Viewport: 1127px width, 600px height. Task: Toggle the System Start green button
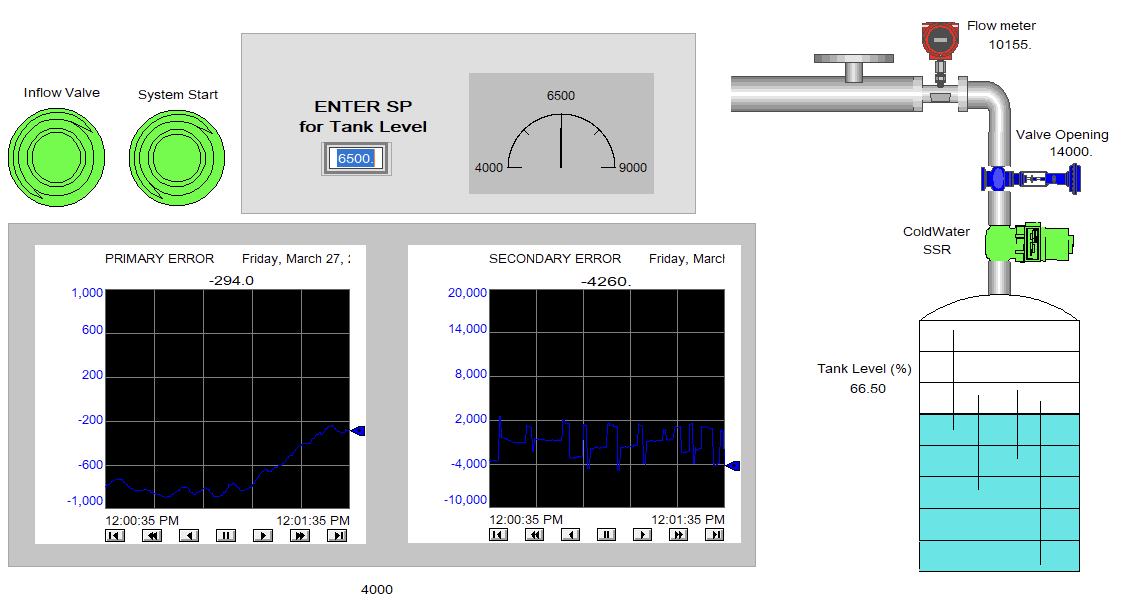(177, 158)
